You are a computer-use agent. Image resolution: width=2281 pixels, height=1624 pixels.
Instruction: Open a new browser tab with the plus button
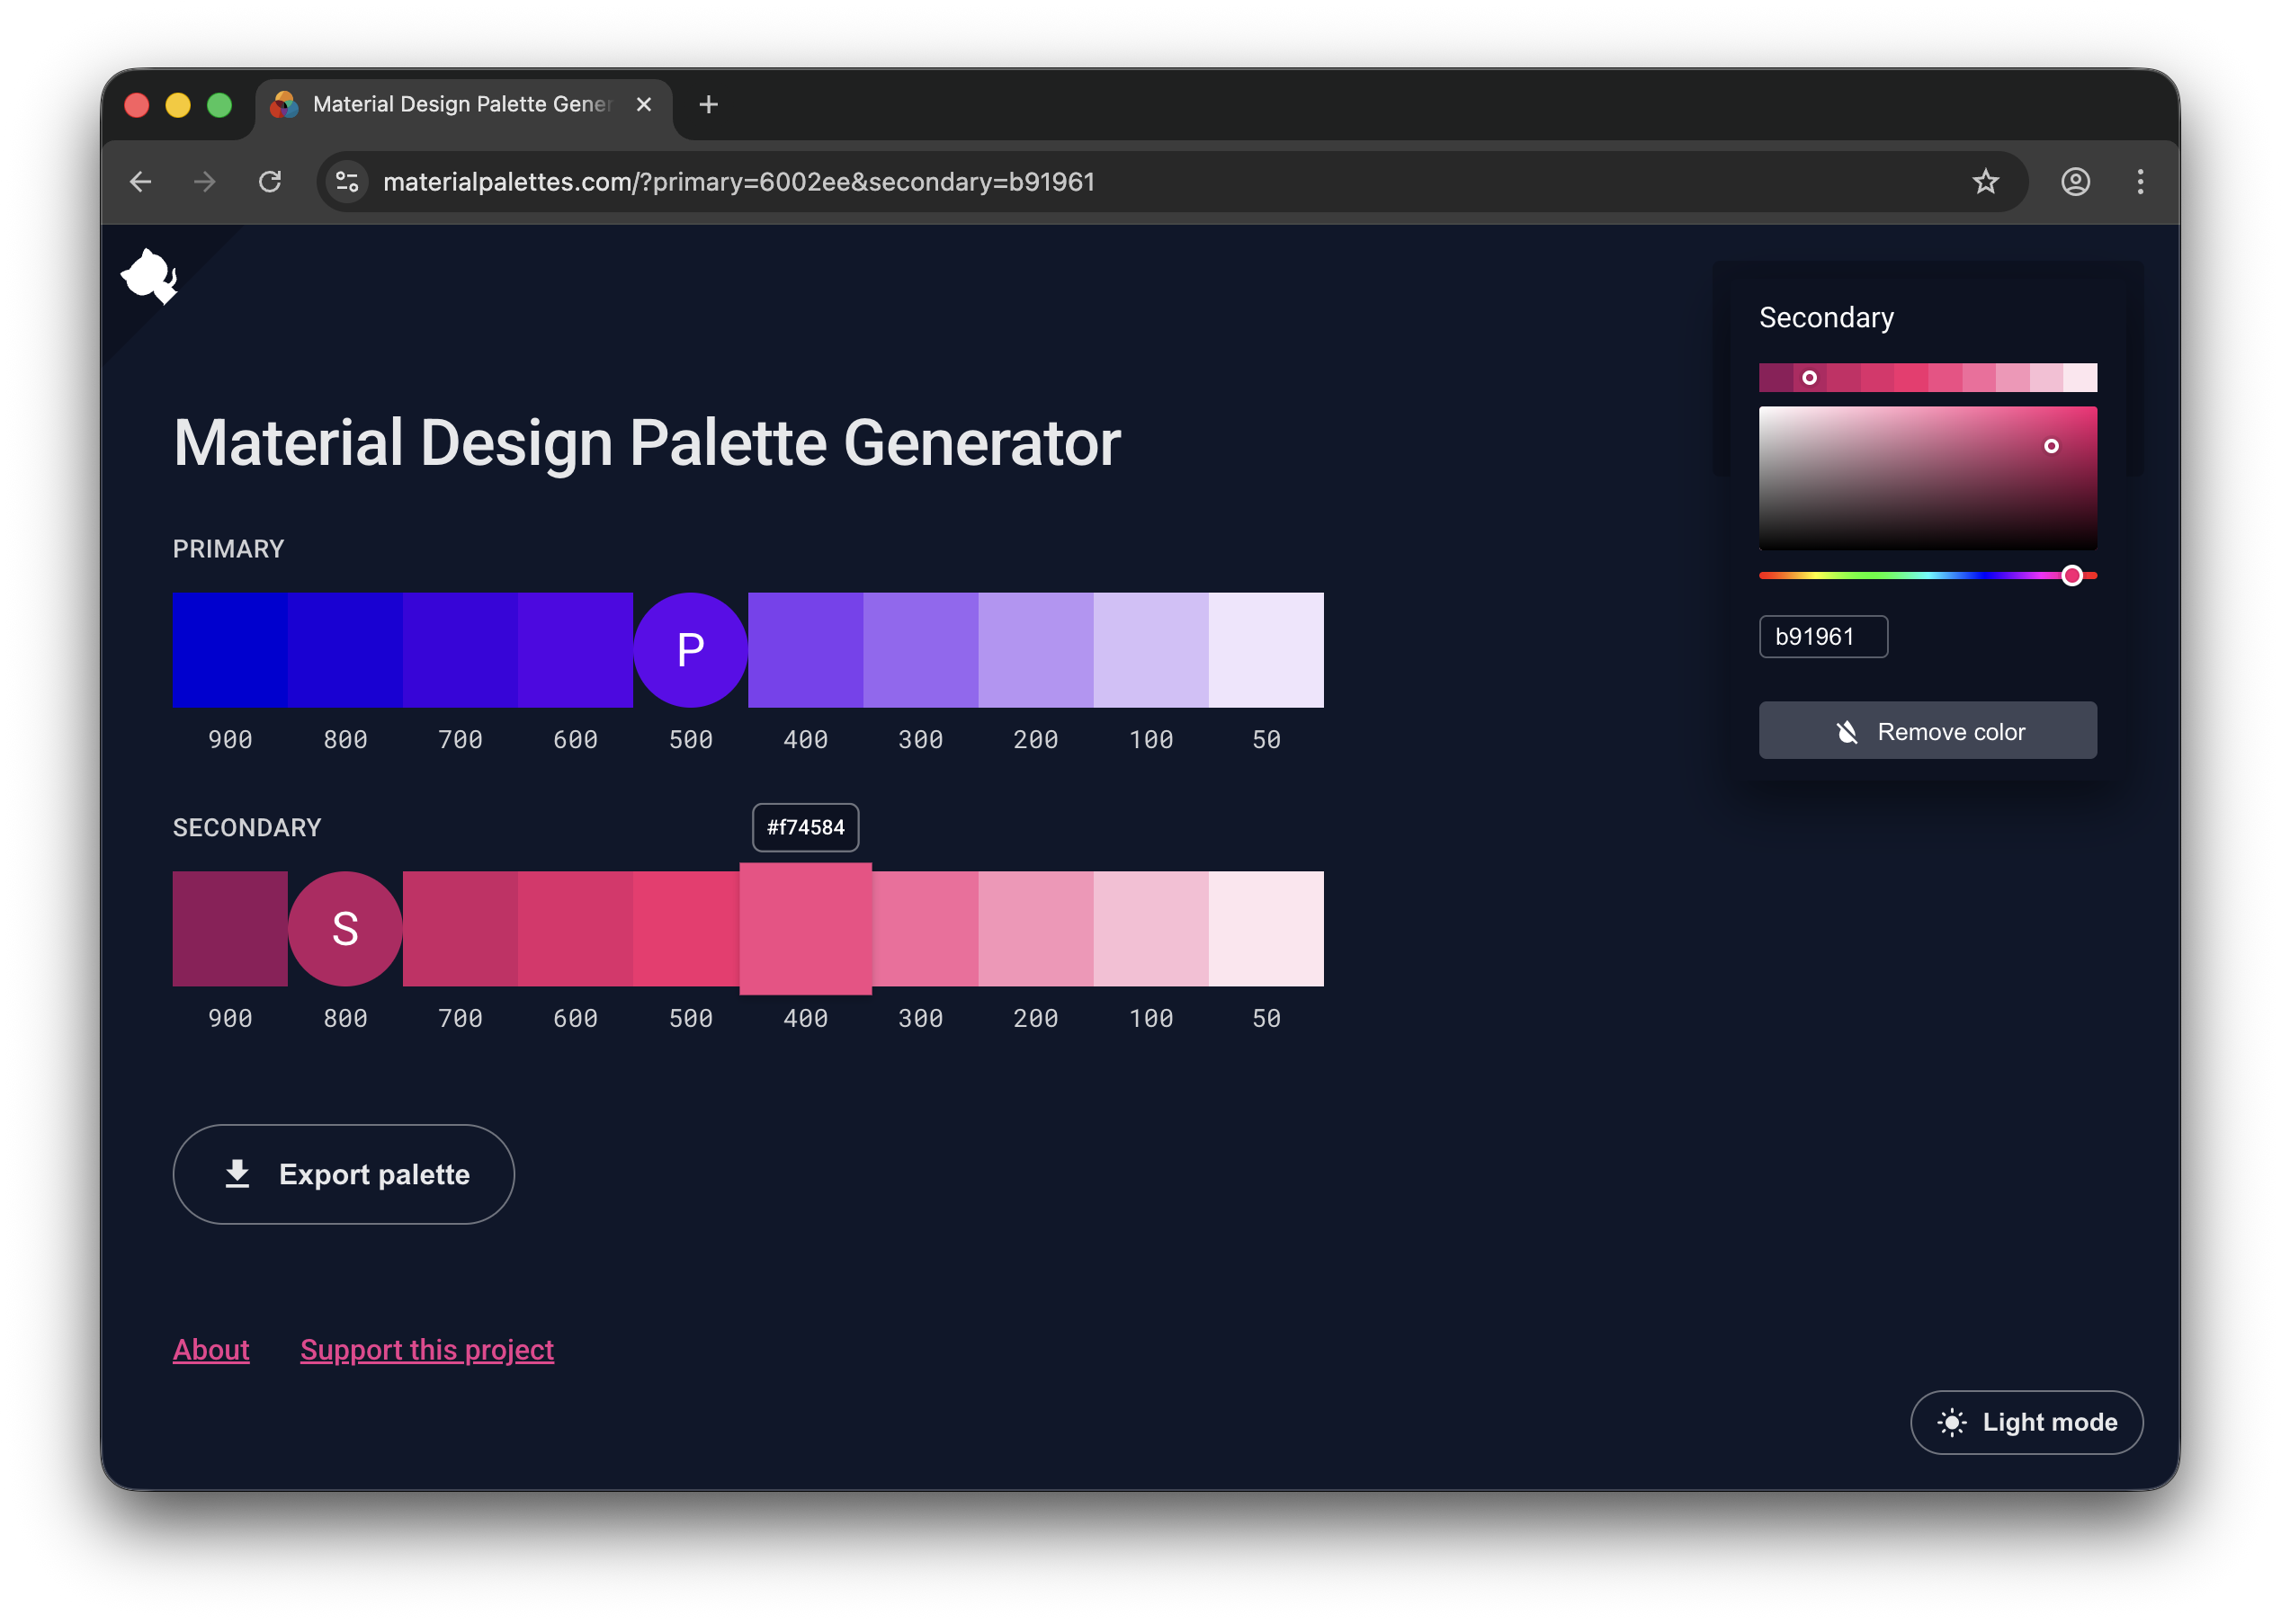[709, 104]
